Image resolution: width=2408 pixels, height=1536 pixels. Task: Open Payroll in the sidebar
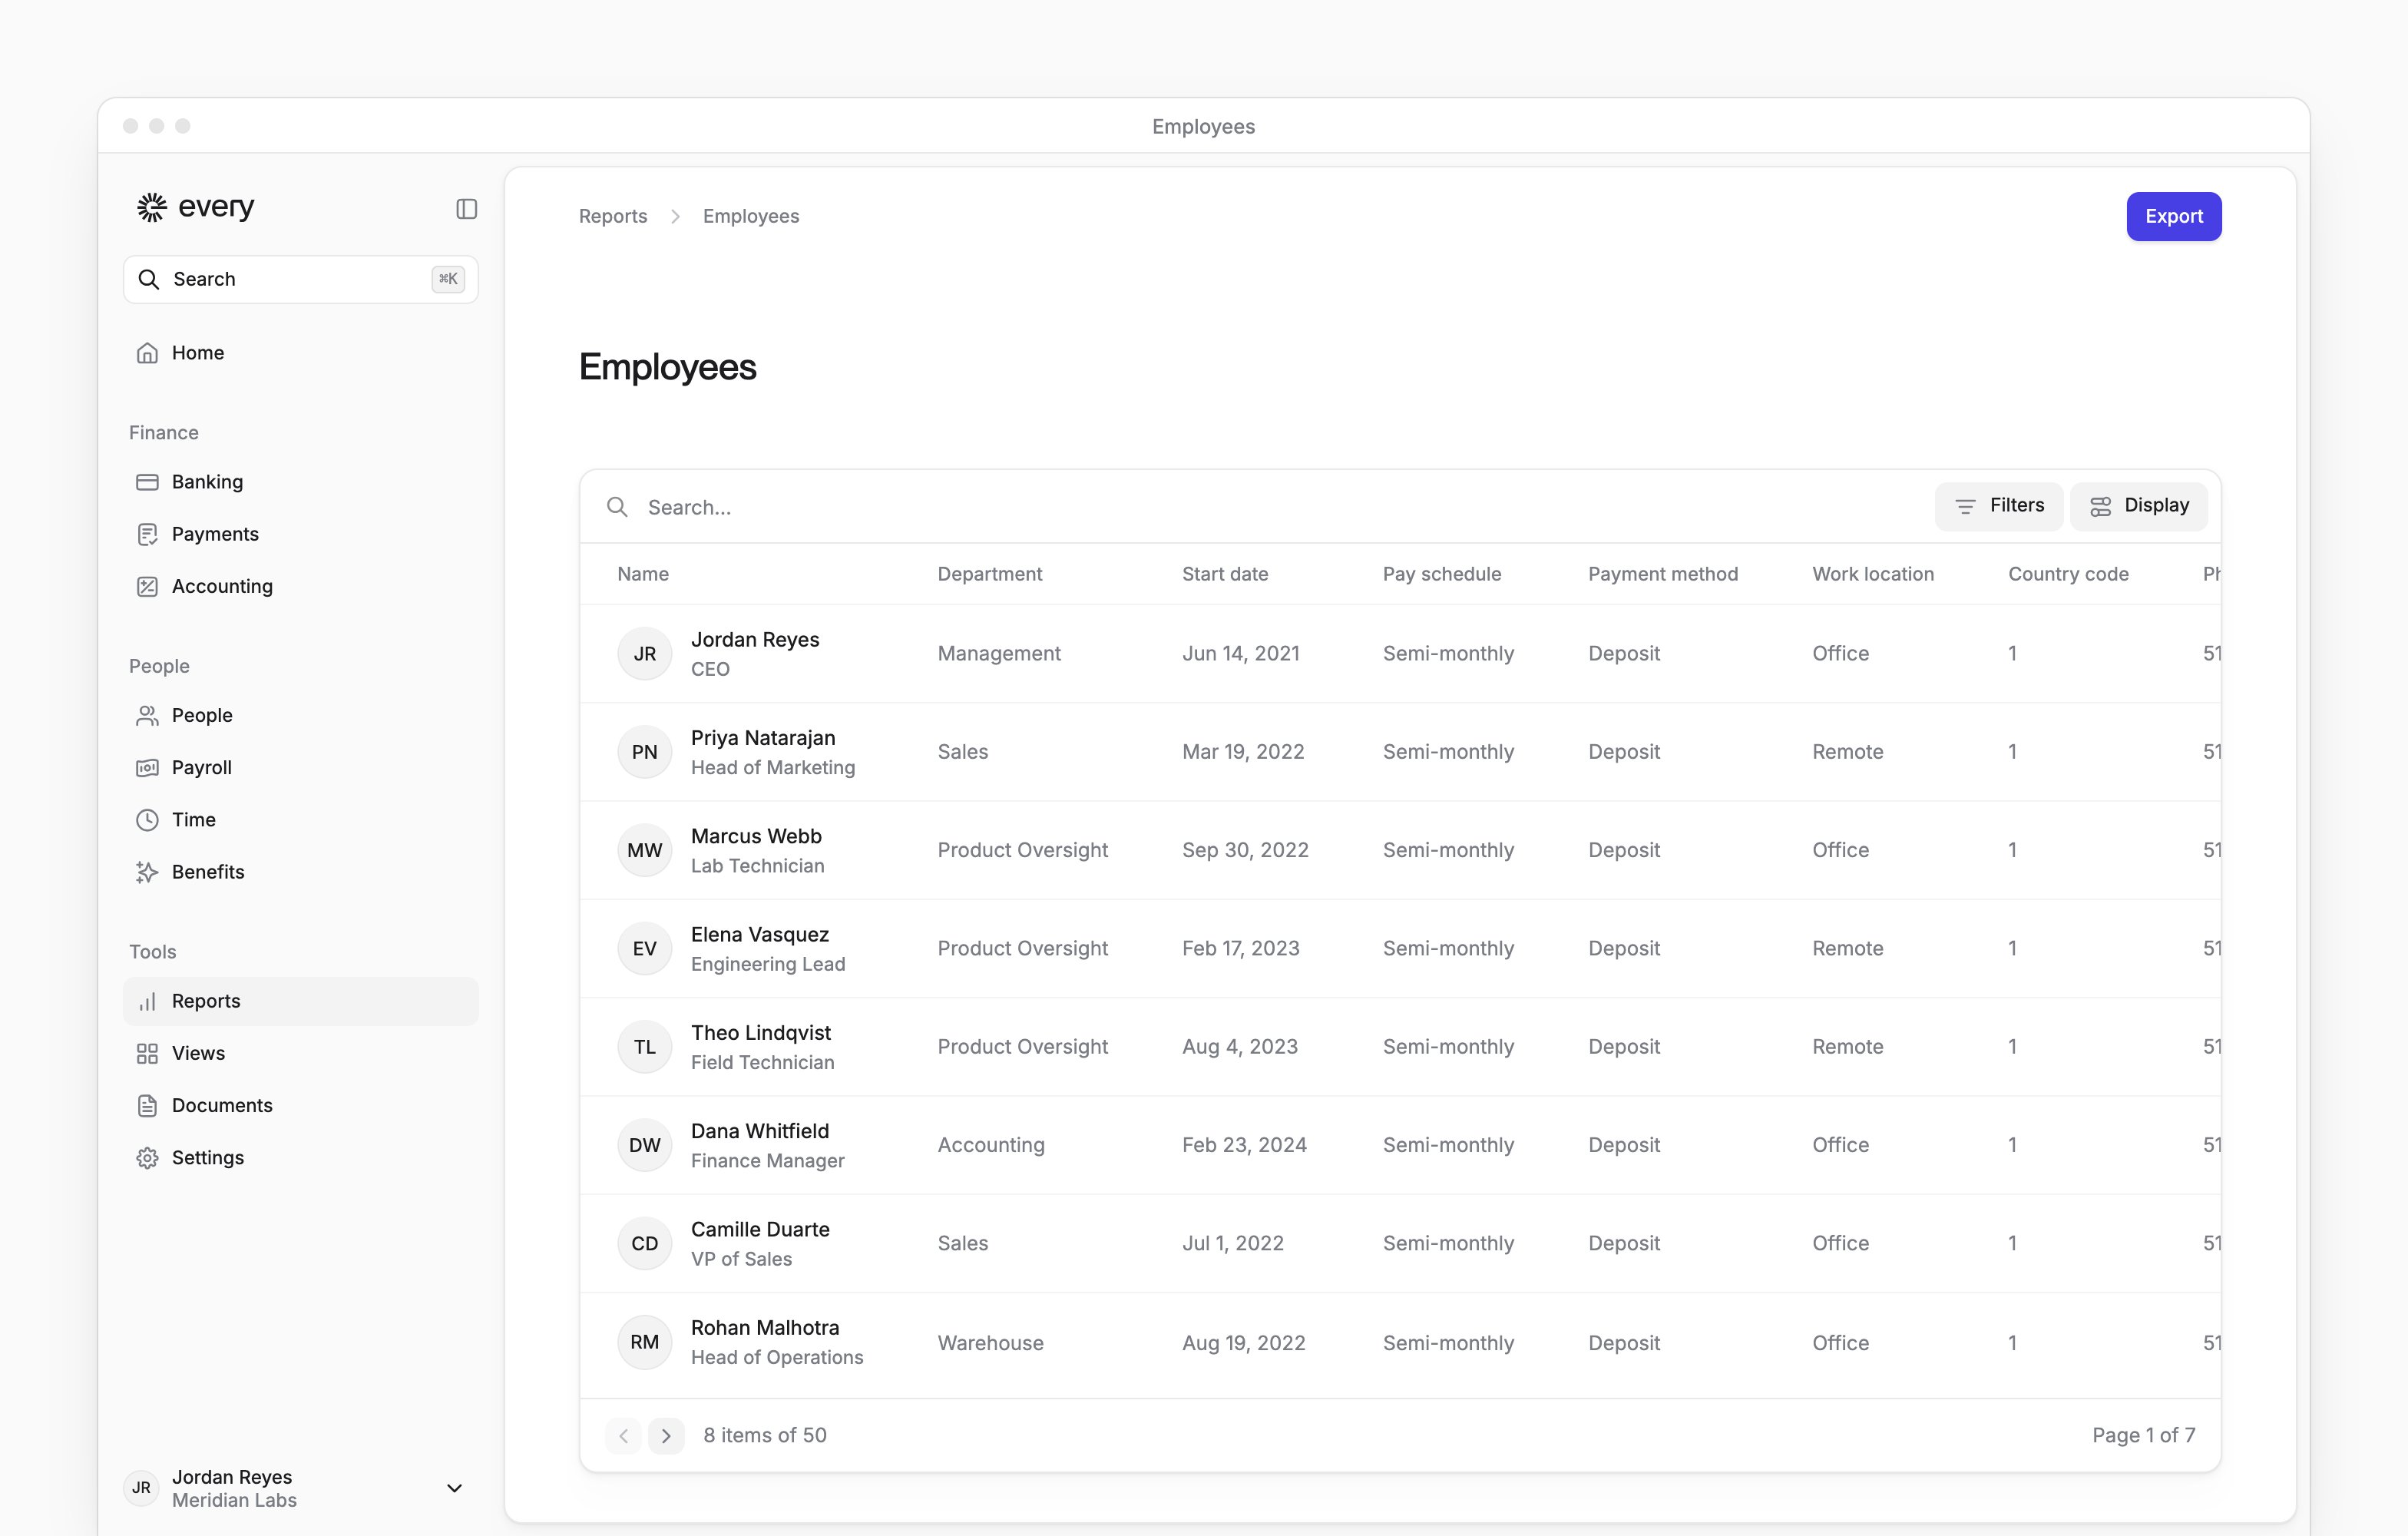tap(300, 767)
